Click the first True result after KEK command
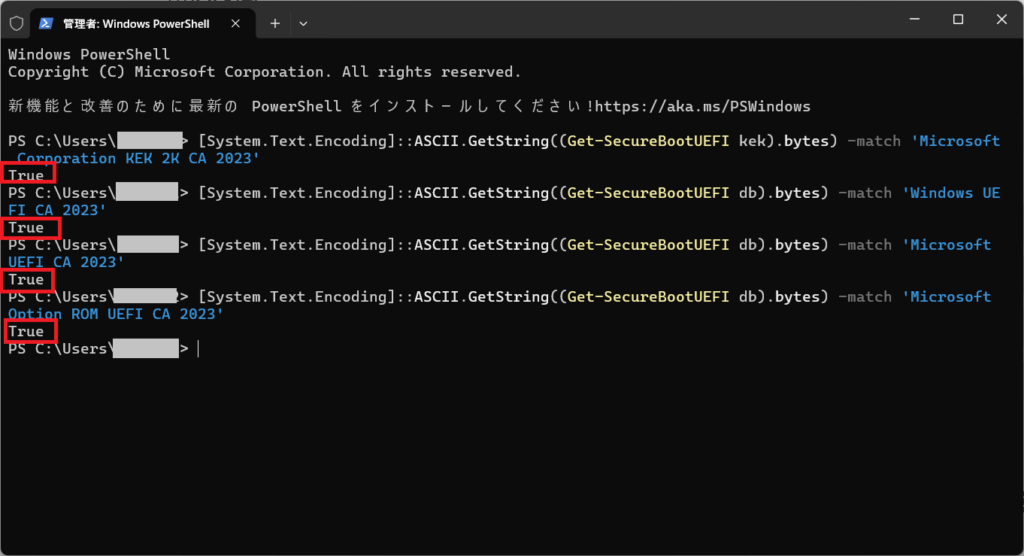 [26, 176]
